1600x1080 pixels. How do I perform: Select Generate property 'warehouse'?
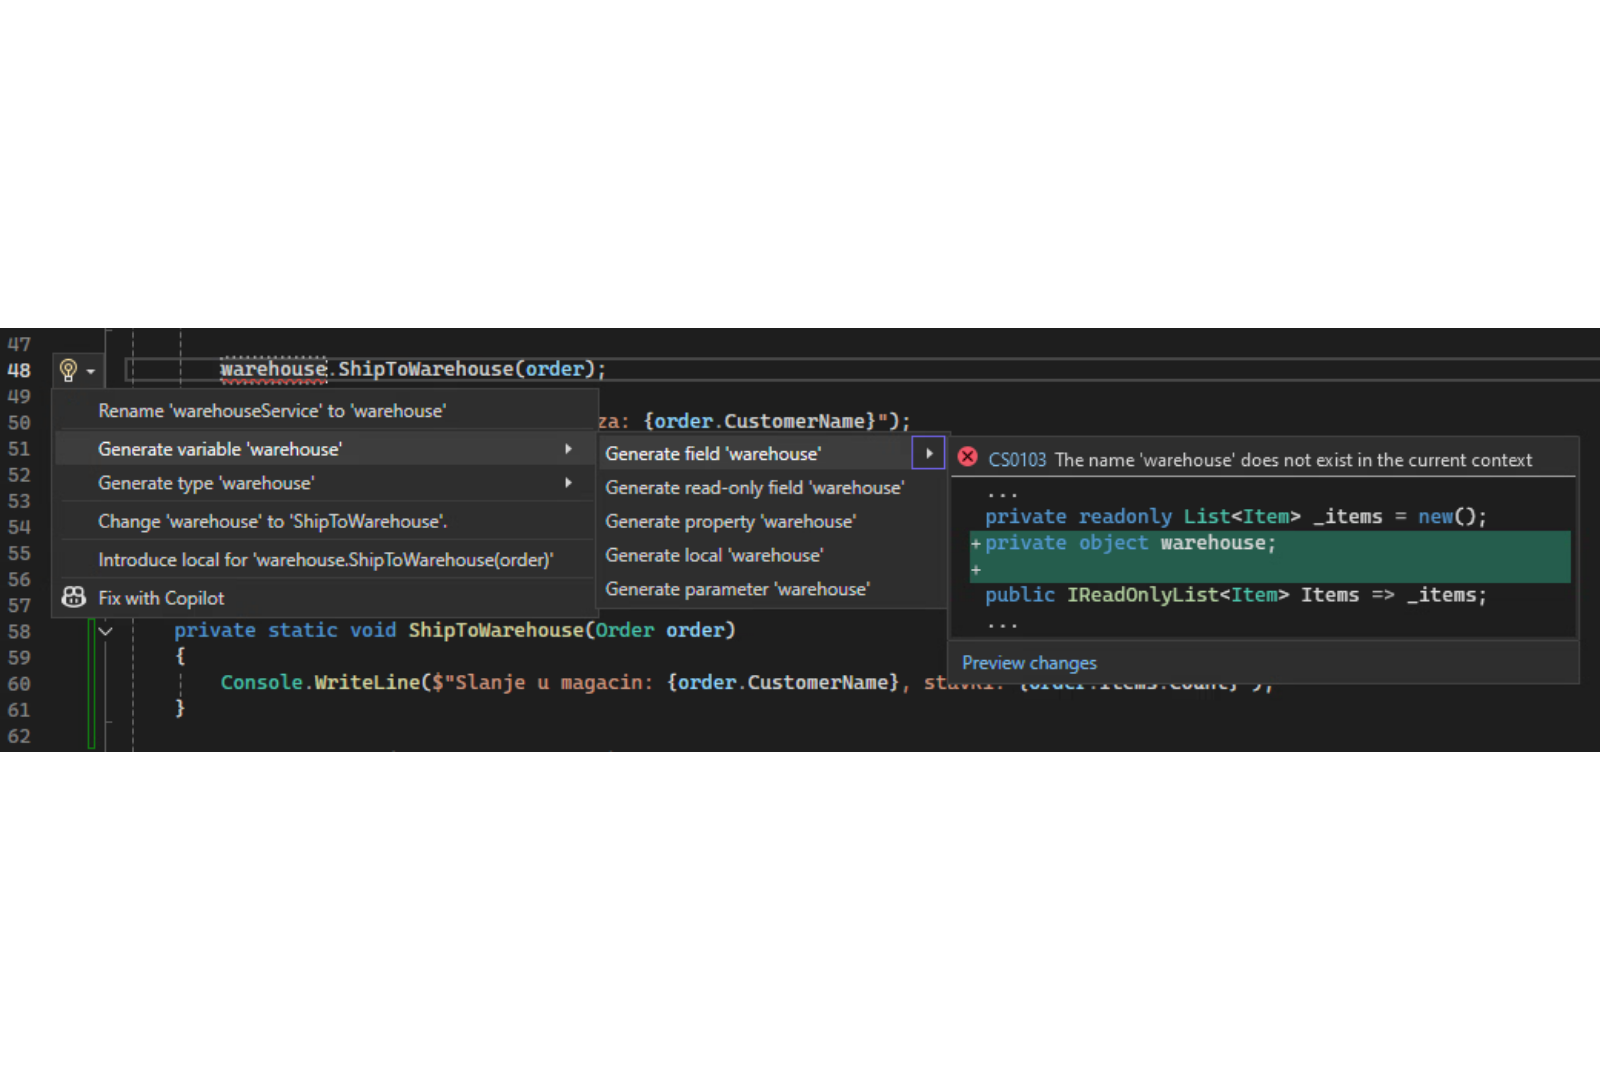730,522
